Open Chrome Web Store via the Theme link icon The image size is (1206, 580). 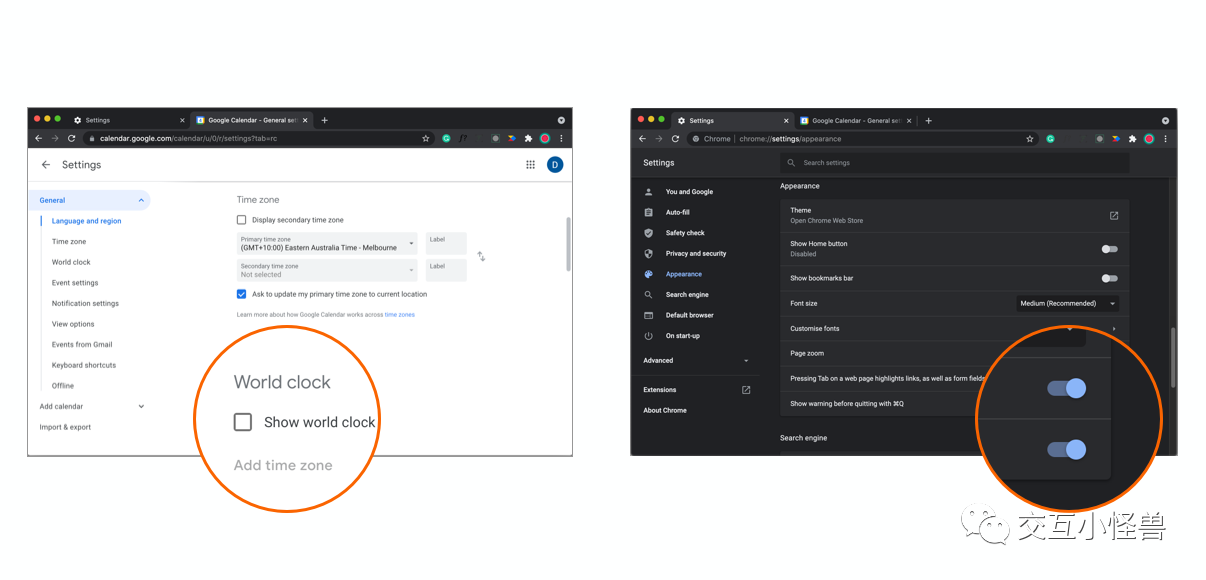click(x=1114, y=215)
